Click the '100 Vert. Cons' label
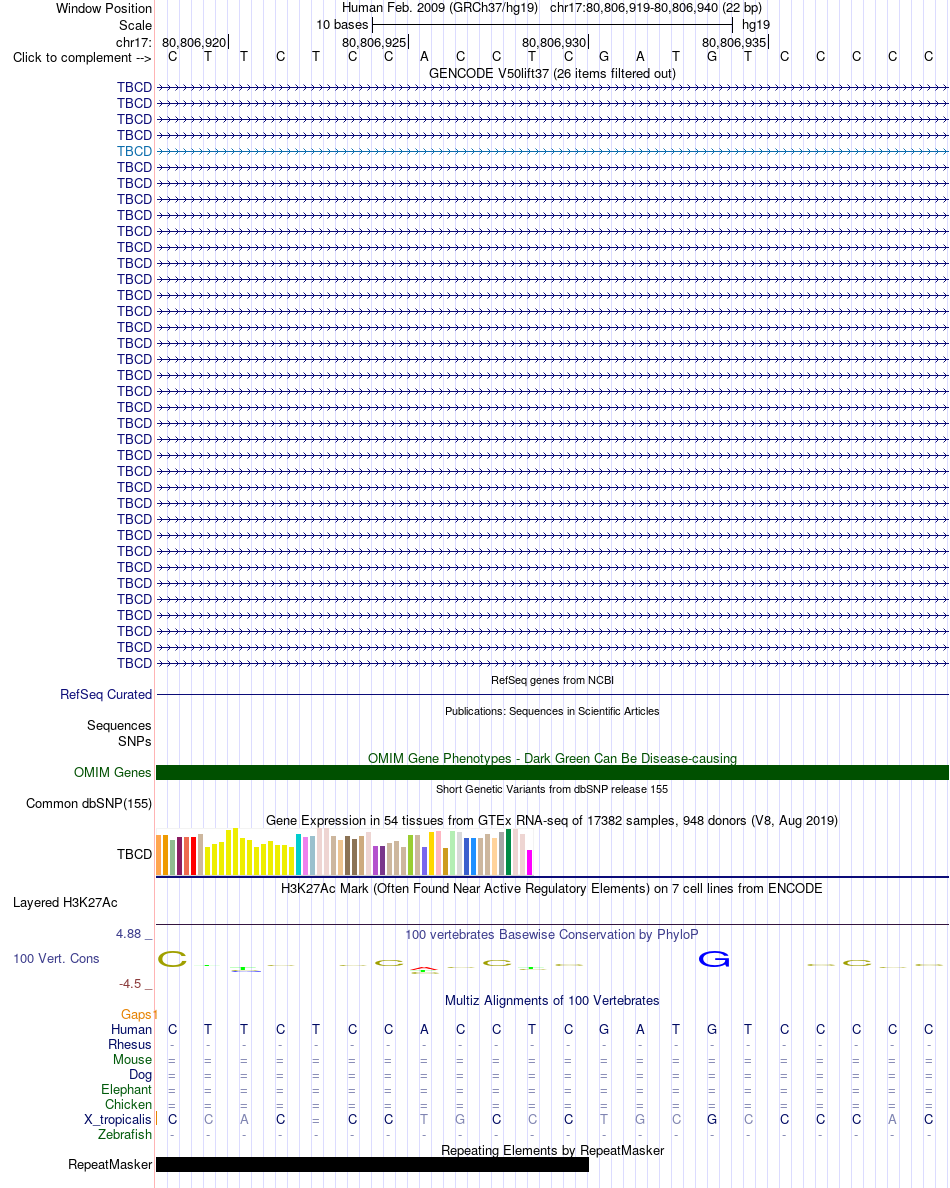 pyautogui.click(x=56, y=958)
